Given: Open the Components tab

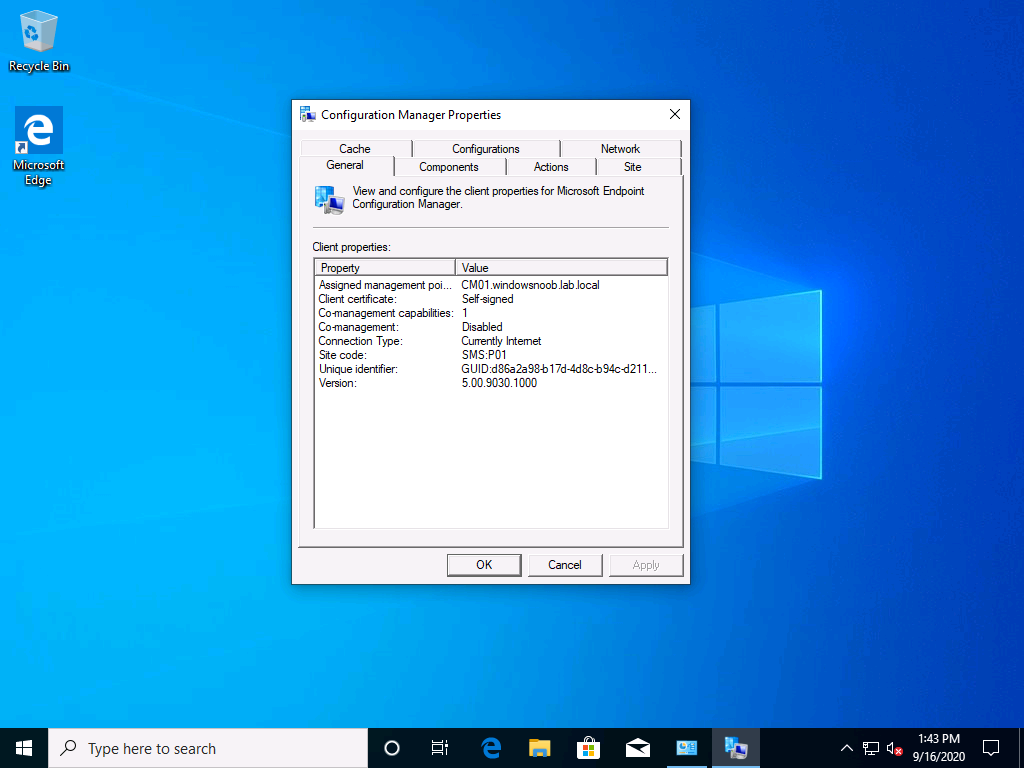Looking at the screenshot, I should [449, 167].
